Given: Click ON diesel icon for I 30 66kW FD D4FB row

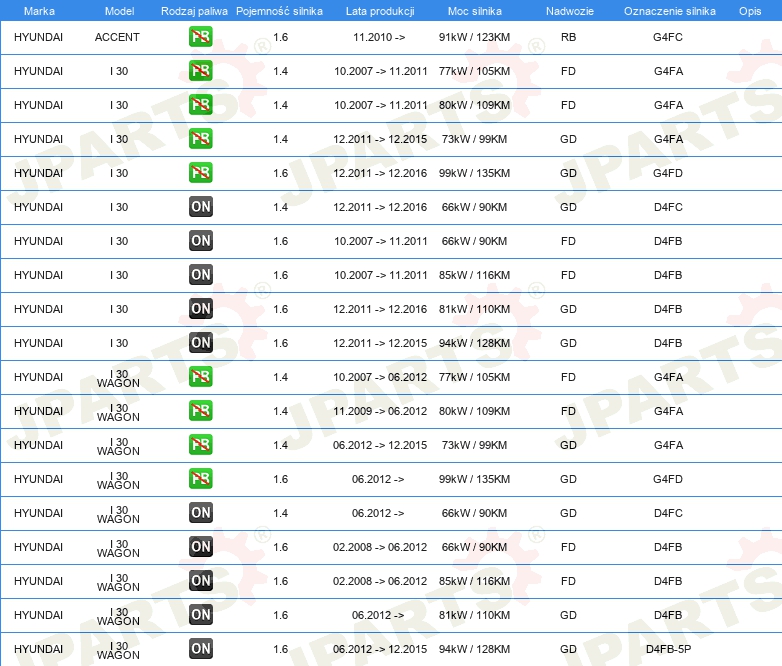Looking at the screenshot, I should (200, 240).
